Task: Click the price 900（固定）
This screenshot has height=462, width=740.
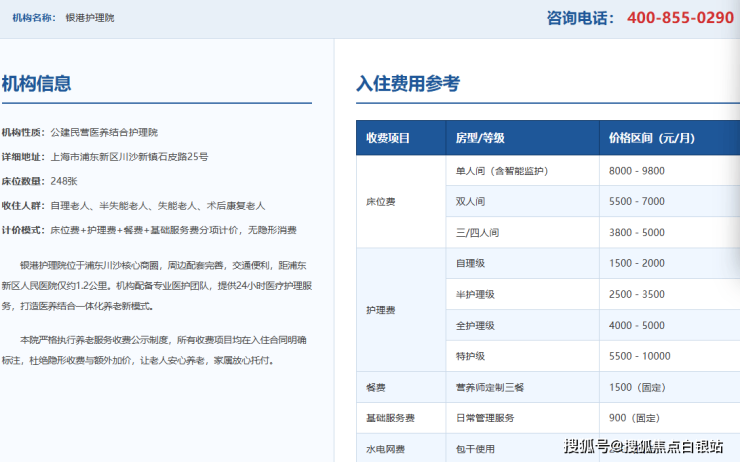Action: (634, 418)
